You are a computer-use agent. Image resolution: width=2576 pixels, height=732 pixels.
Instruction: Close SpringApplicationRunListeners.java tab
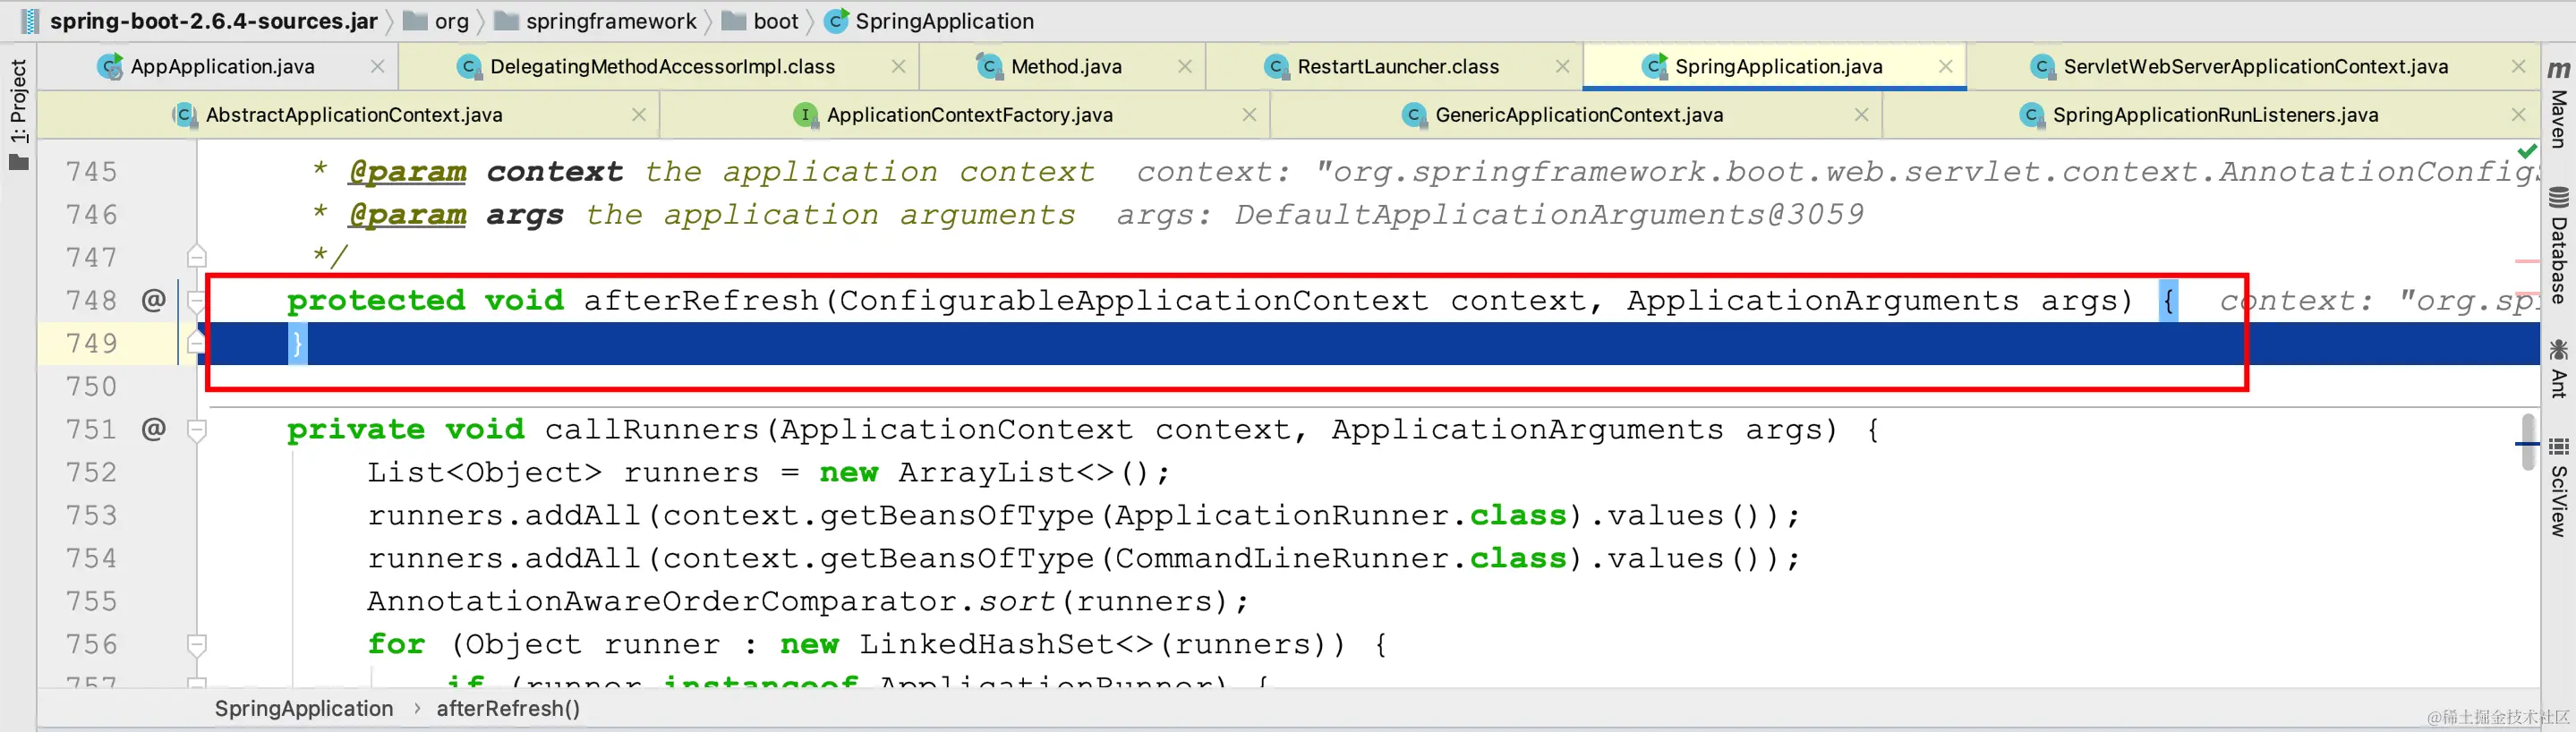[x=2518, y=115]
